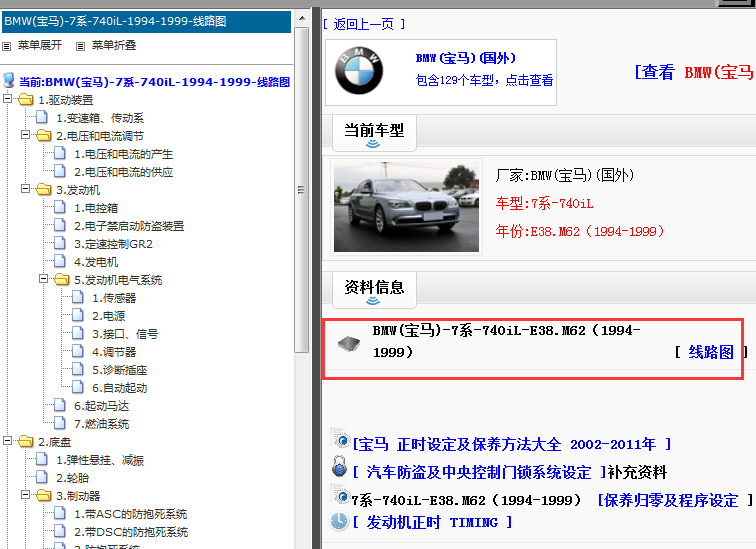The image size is (756, 549).
Task: Collapse the 1.驱动装置 tree node
Action: pyautogui.click(x=7, y=99)
